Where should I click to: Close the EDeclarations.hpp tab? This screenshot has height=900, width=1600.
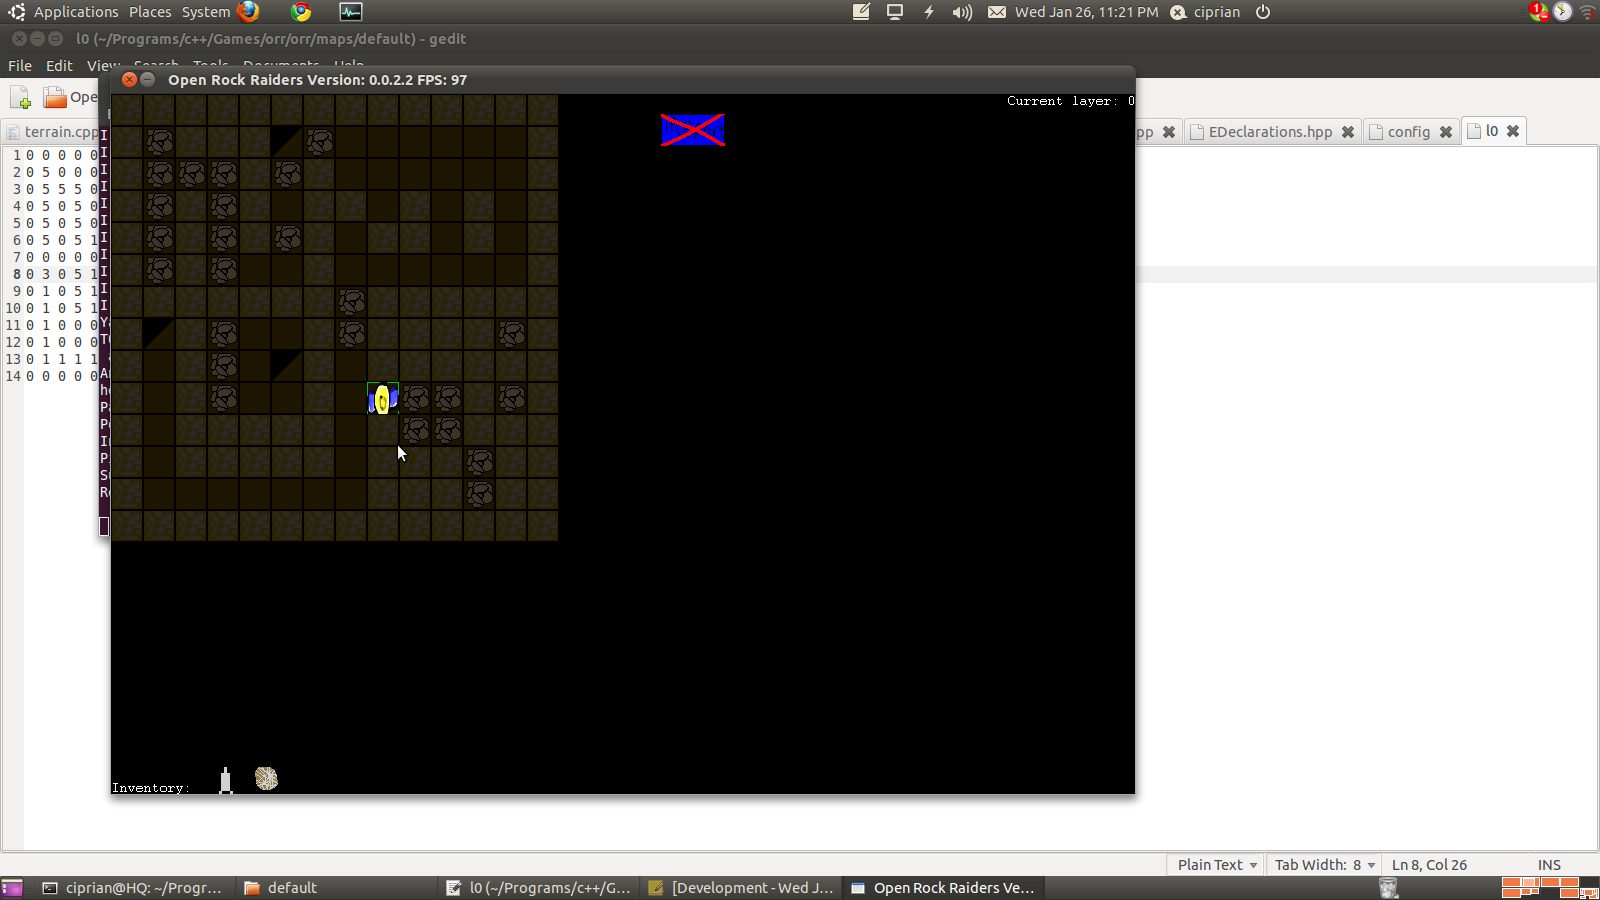point(1348,132)
